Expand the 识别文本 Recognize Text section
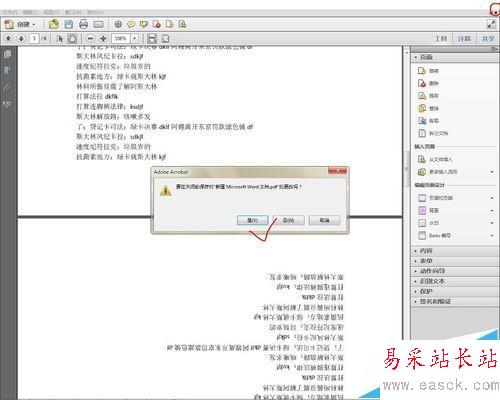Image resolution: width=500 pixels, height=400 pixels. (455, 281)
